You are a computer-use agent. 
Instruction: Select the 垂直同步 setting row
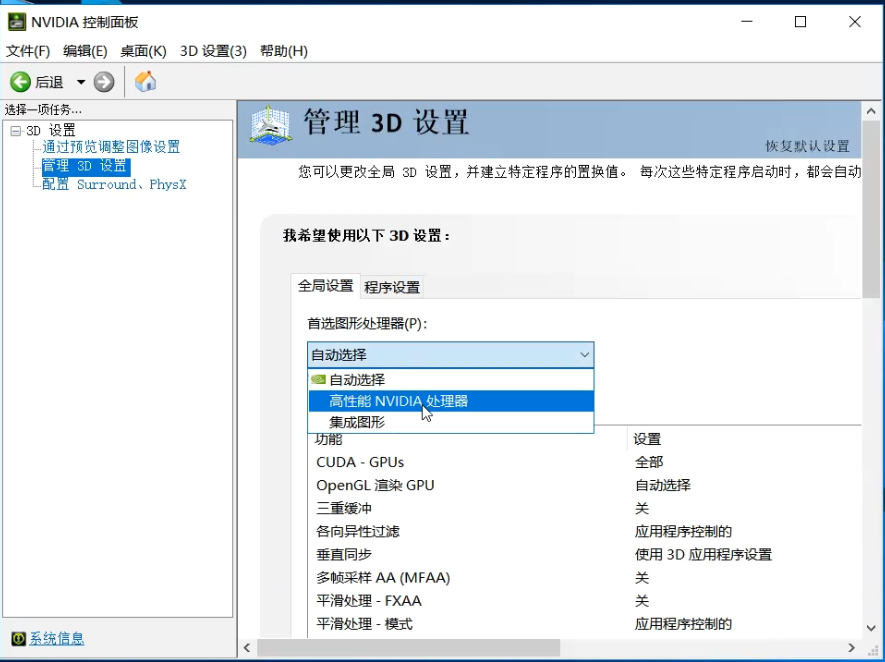[585, 555]
